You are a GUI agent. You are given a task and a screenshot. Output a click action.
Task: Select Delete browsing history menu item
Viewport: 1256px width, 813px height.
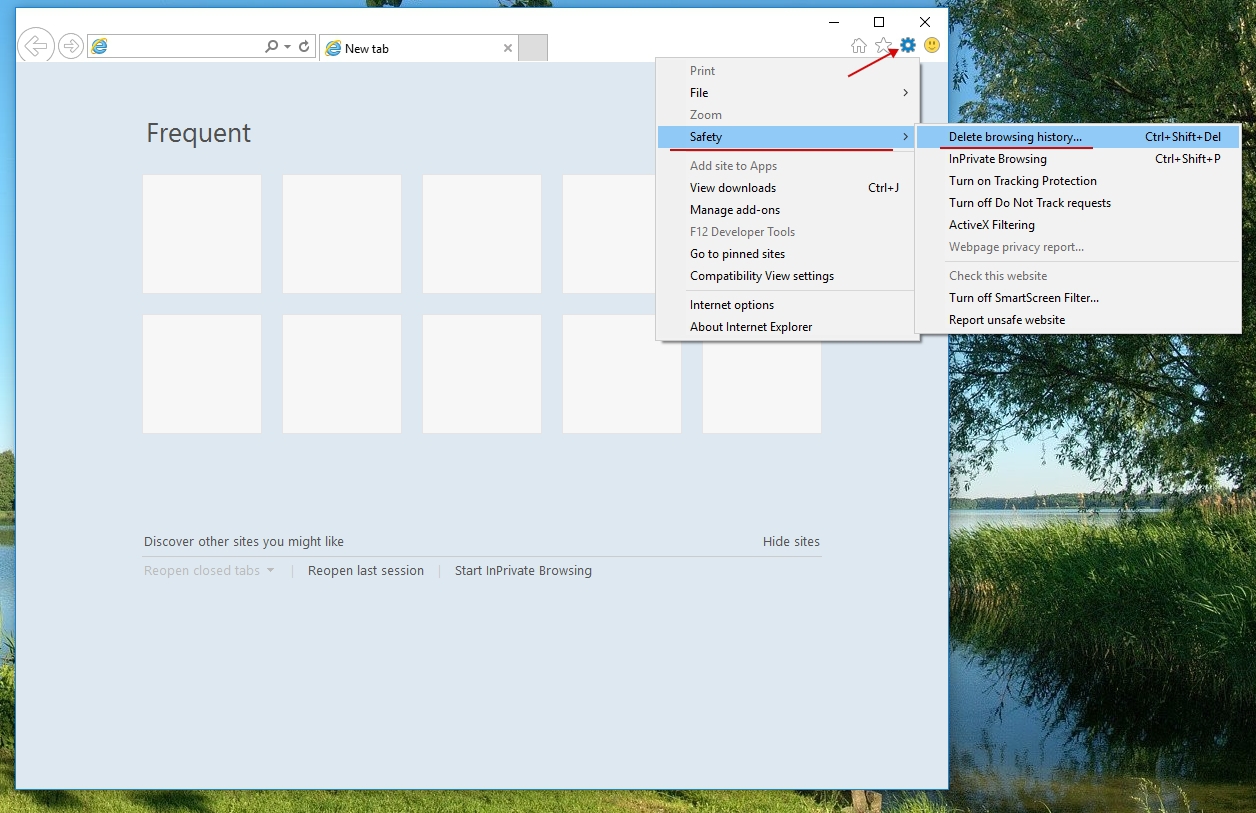click(x=1015, y=137)
